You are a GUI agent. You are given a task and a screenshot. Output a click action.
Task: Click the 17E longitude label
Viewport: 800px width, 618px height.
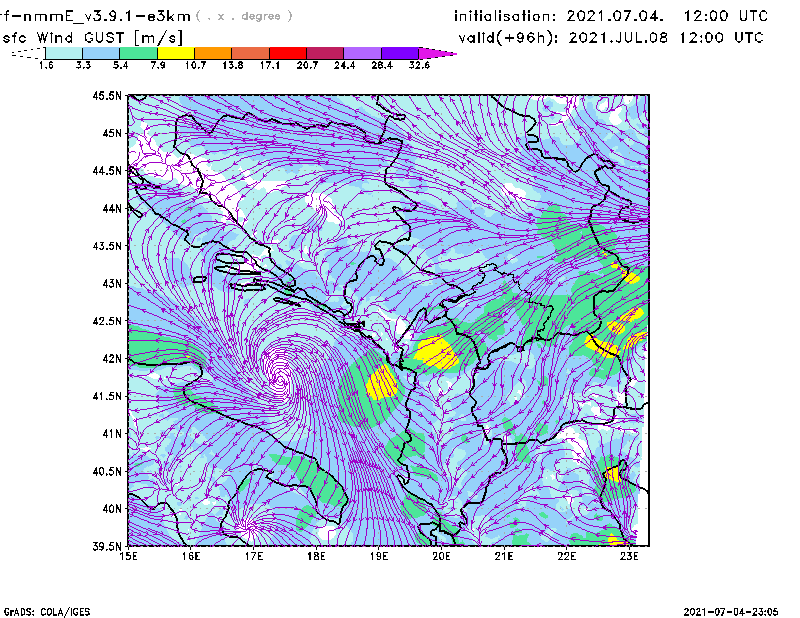[254, 556]
